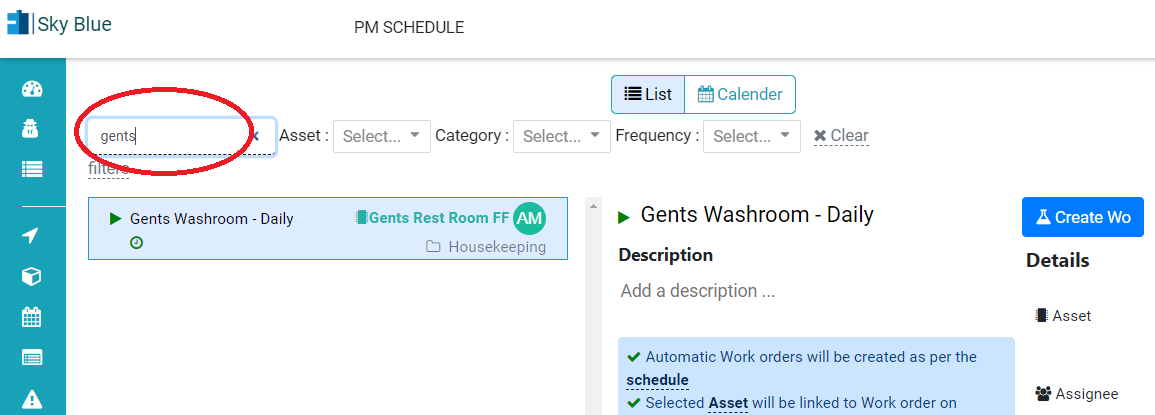Open the Category filter dropdown
Viewport: 1155px width, 415px height.
(561, 136)
